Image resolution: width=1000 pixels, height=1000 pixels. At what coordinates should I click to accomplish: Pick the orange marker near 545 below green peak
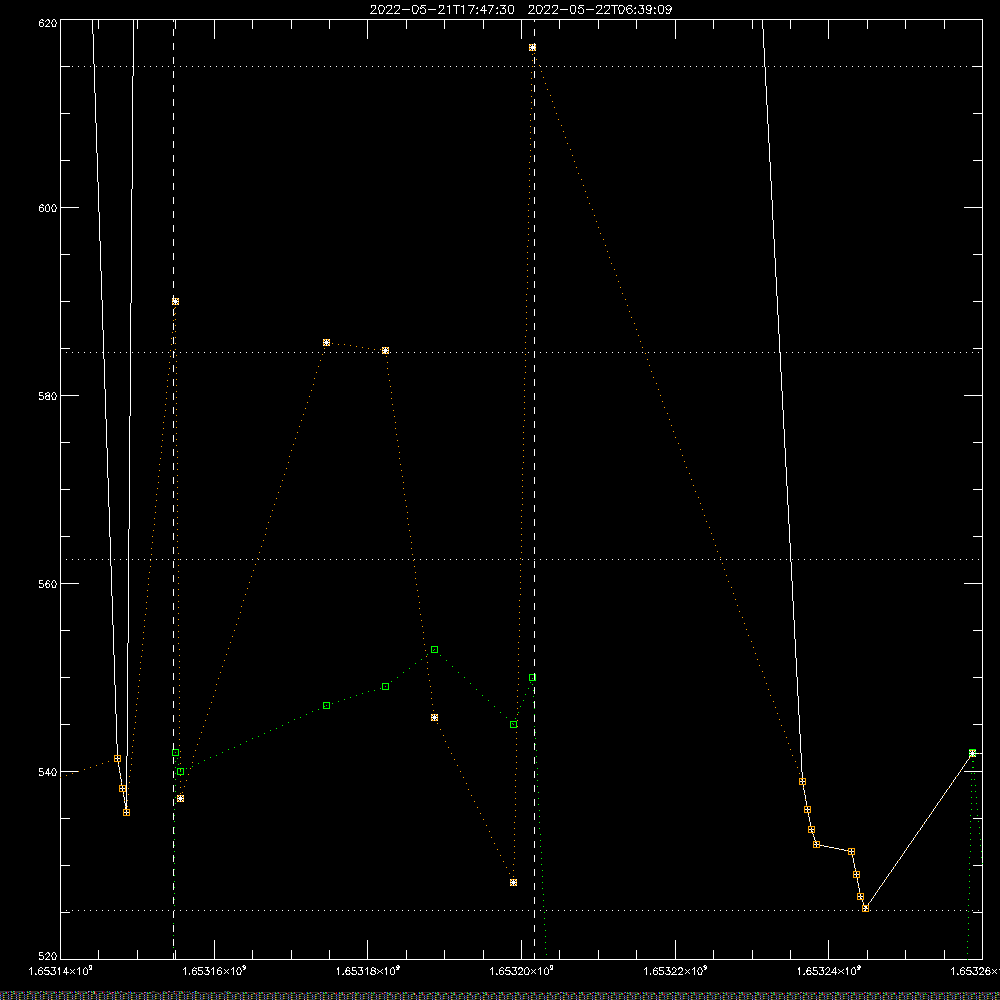point(434,718)
